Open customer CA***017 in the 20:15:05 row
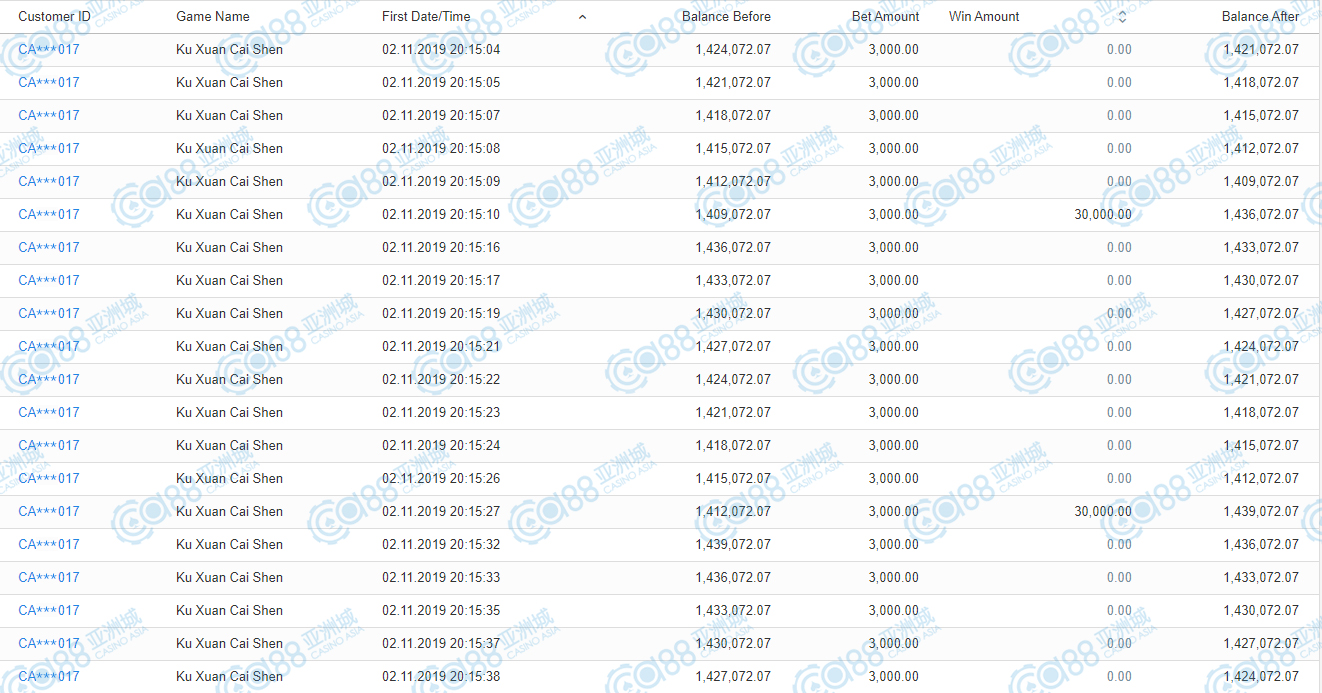The width and height of the screenshot is (1322, 693). [49, 82]
